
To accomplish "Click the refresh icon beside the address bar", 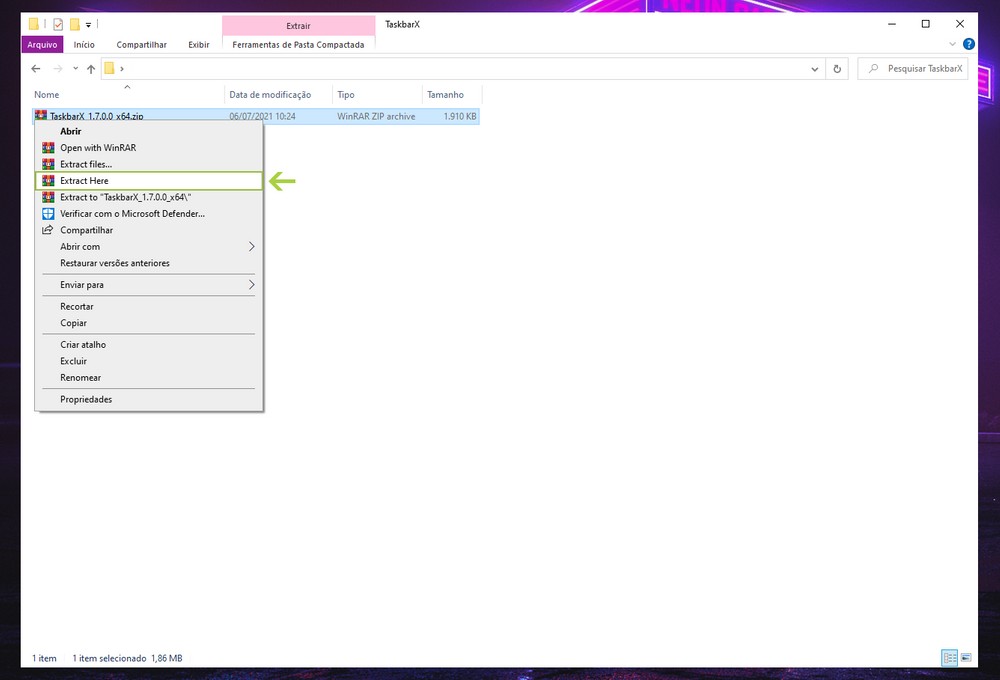I will click(x=838, y=69).
